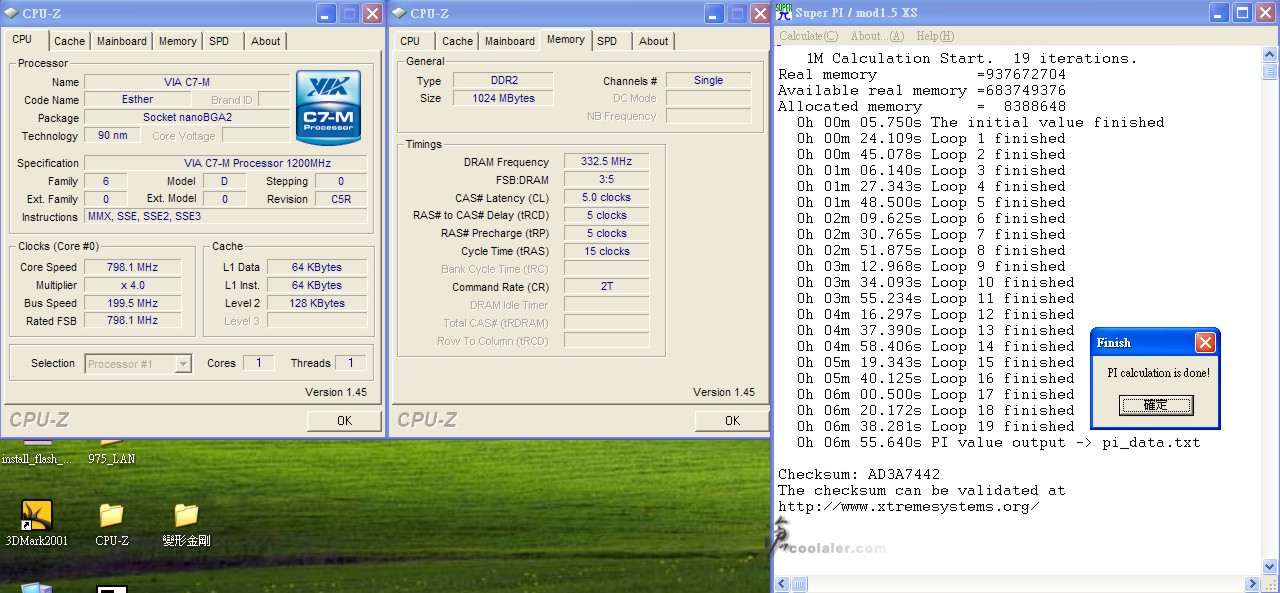Open Memory tab in left CPU-Z window
Viewport: 1280px width, 593px height.
[x=178, y=41]
